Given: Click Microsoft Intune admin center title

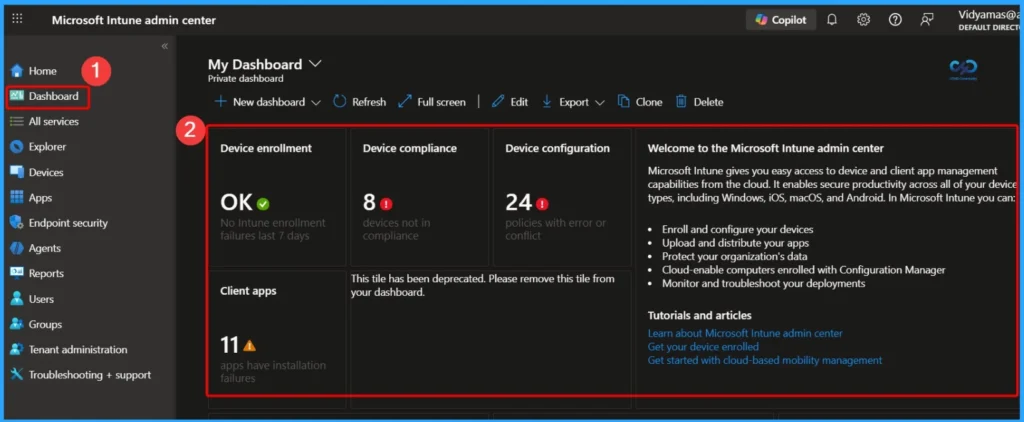Looking at the screenshot, I should point(134,20).
